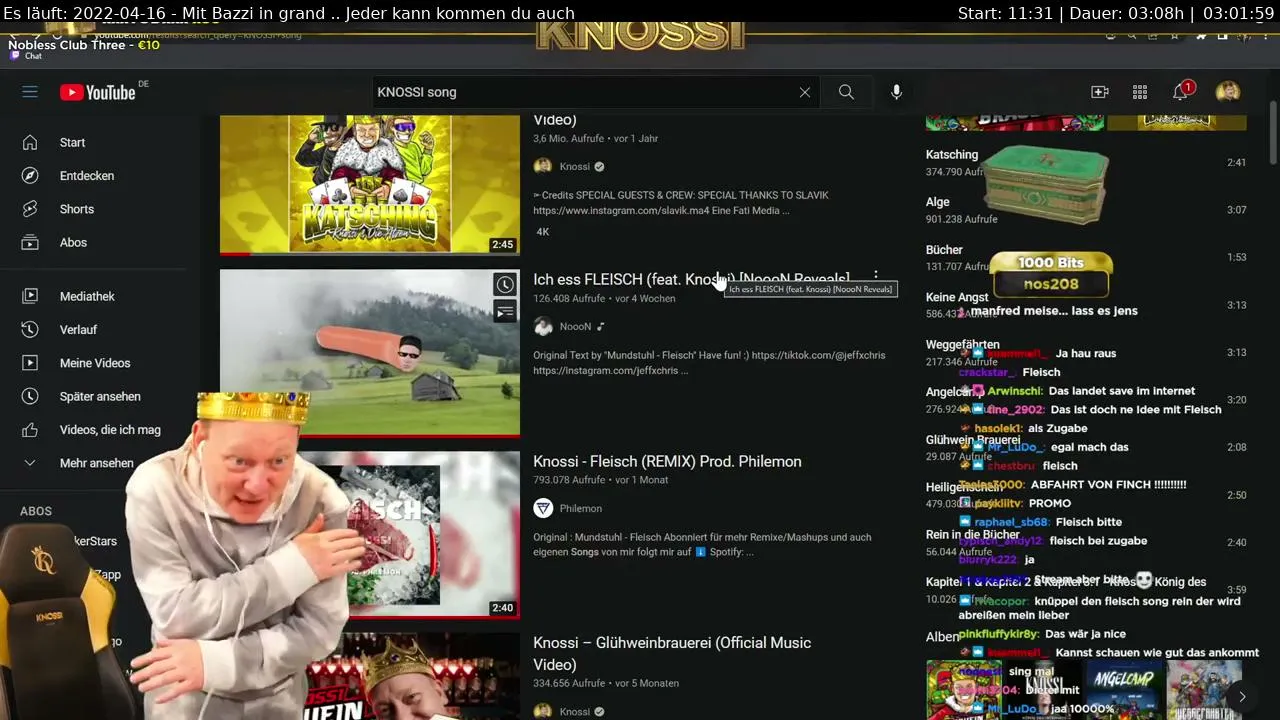The width and height of the screenshot is (1280, 720).
Task: Open the Philemon channel avatar
Action: coord(543,508)
